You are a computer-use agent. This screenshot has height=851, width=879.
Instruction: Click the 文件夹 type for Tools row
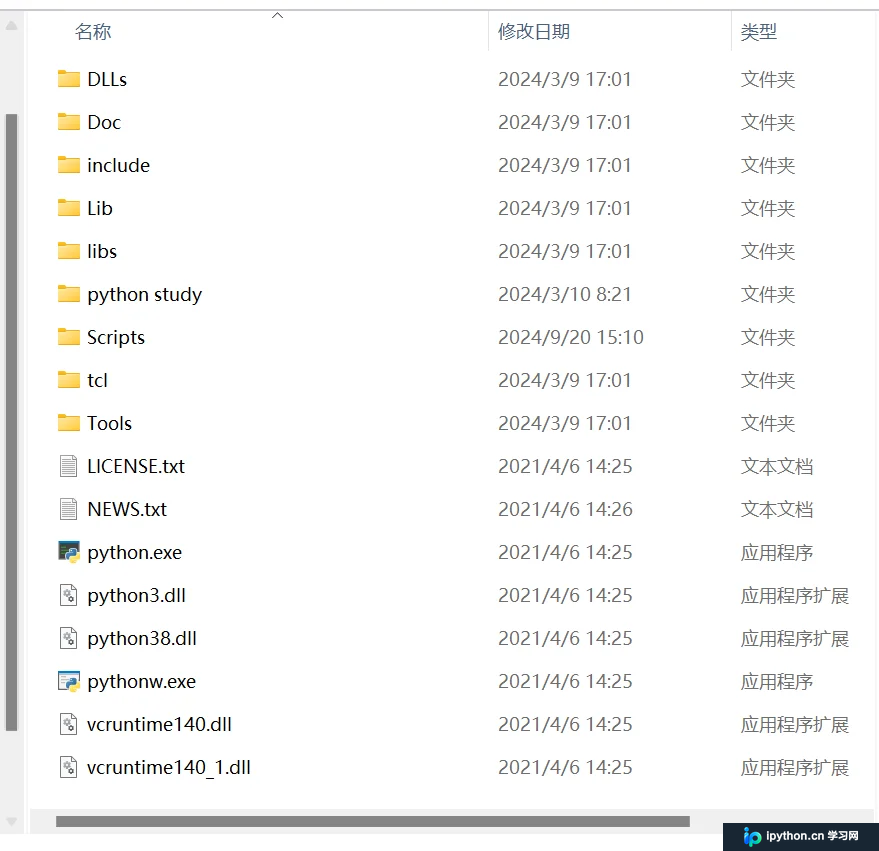767,423
